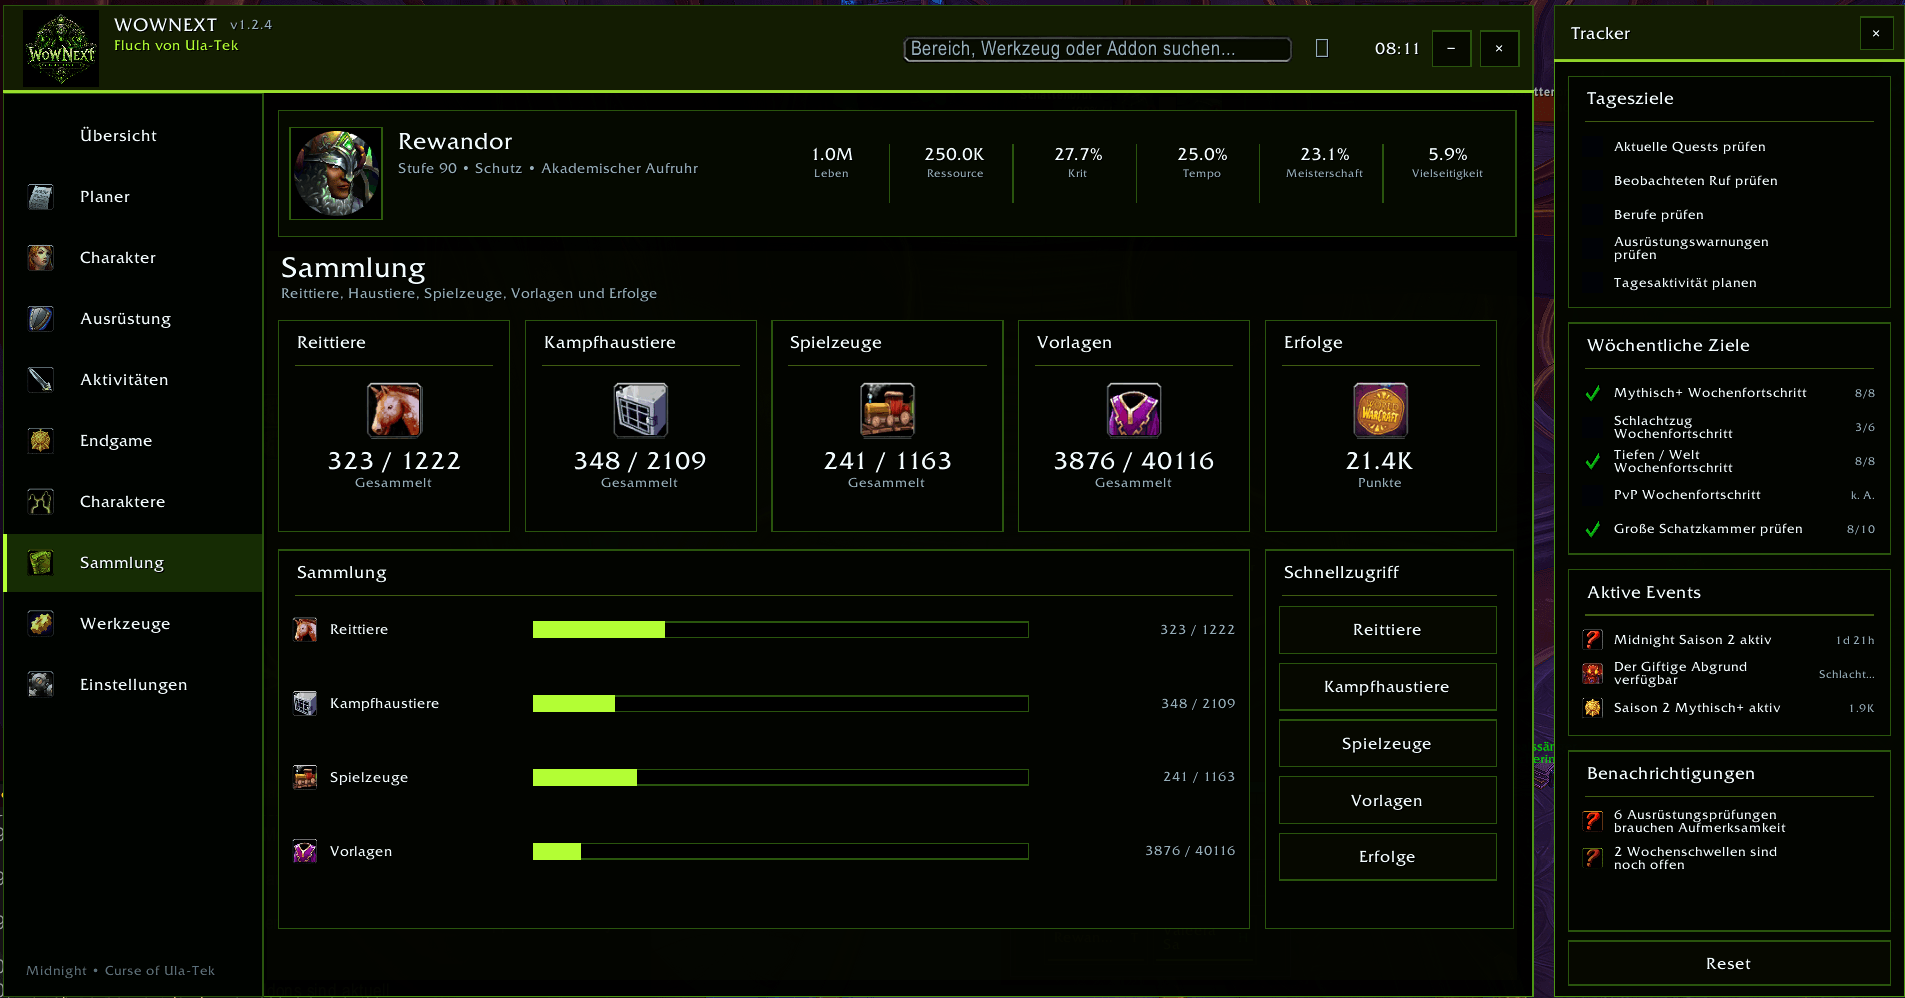Viewport: 1905px width, 998px height.
Task: Click the small Kampfhaustiere row icon
Action: pyautogui.click(x=305, y=703)
